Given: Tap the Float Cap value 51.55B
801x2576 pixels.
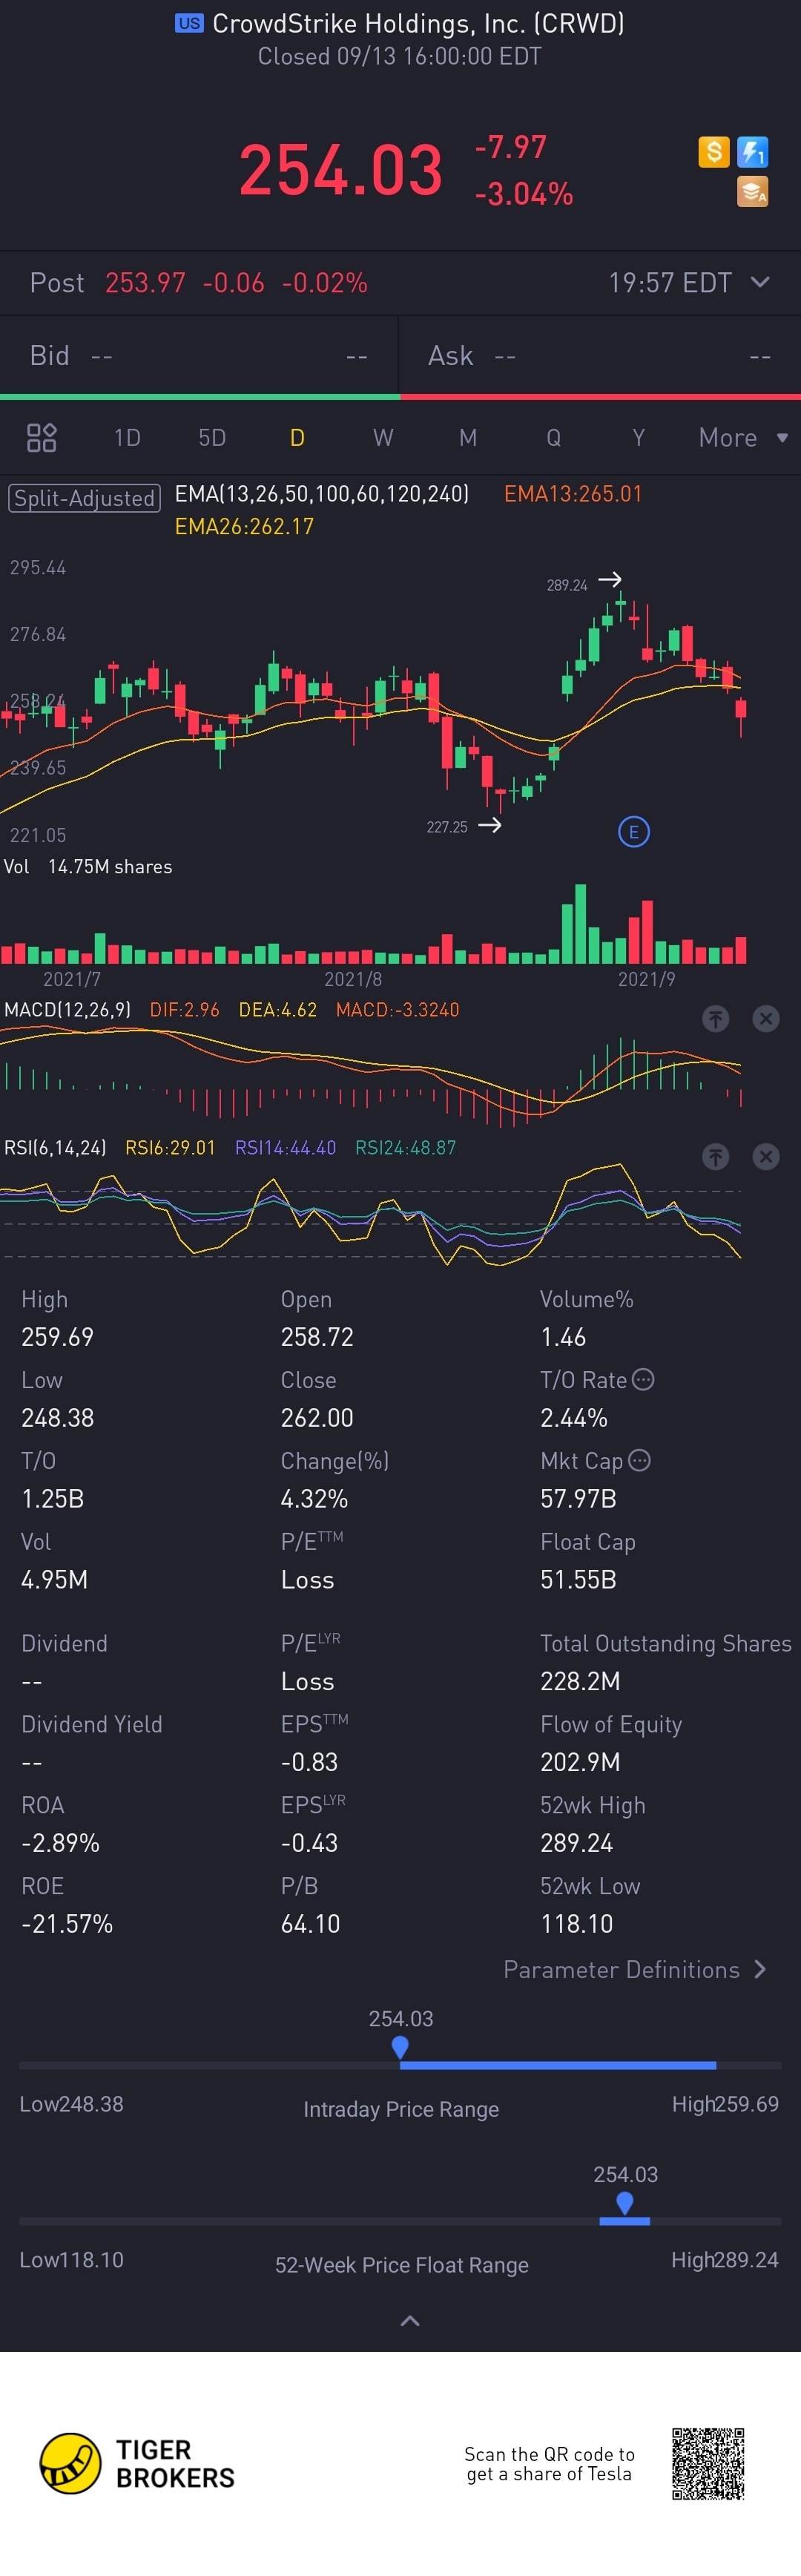Looking at the screenshot, I should click(x=578, y=1579).
